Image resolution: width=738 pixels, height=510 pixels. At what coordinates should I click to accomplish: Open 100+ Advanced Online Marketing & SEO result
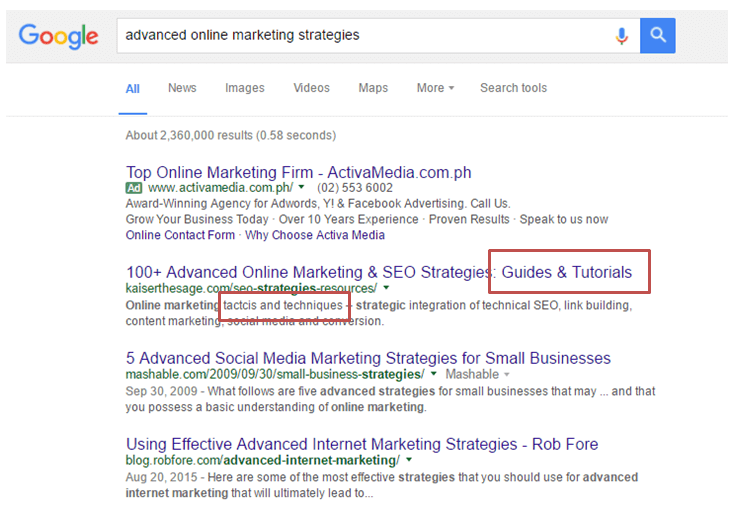[379, 272]
